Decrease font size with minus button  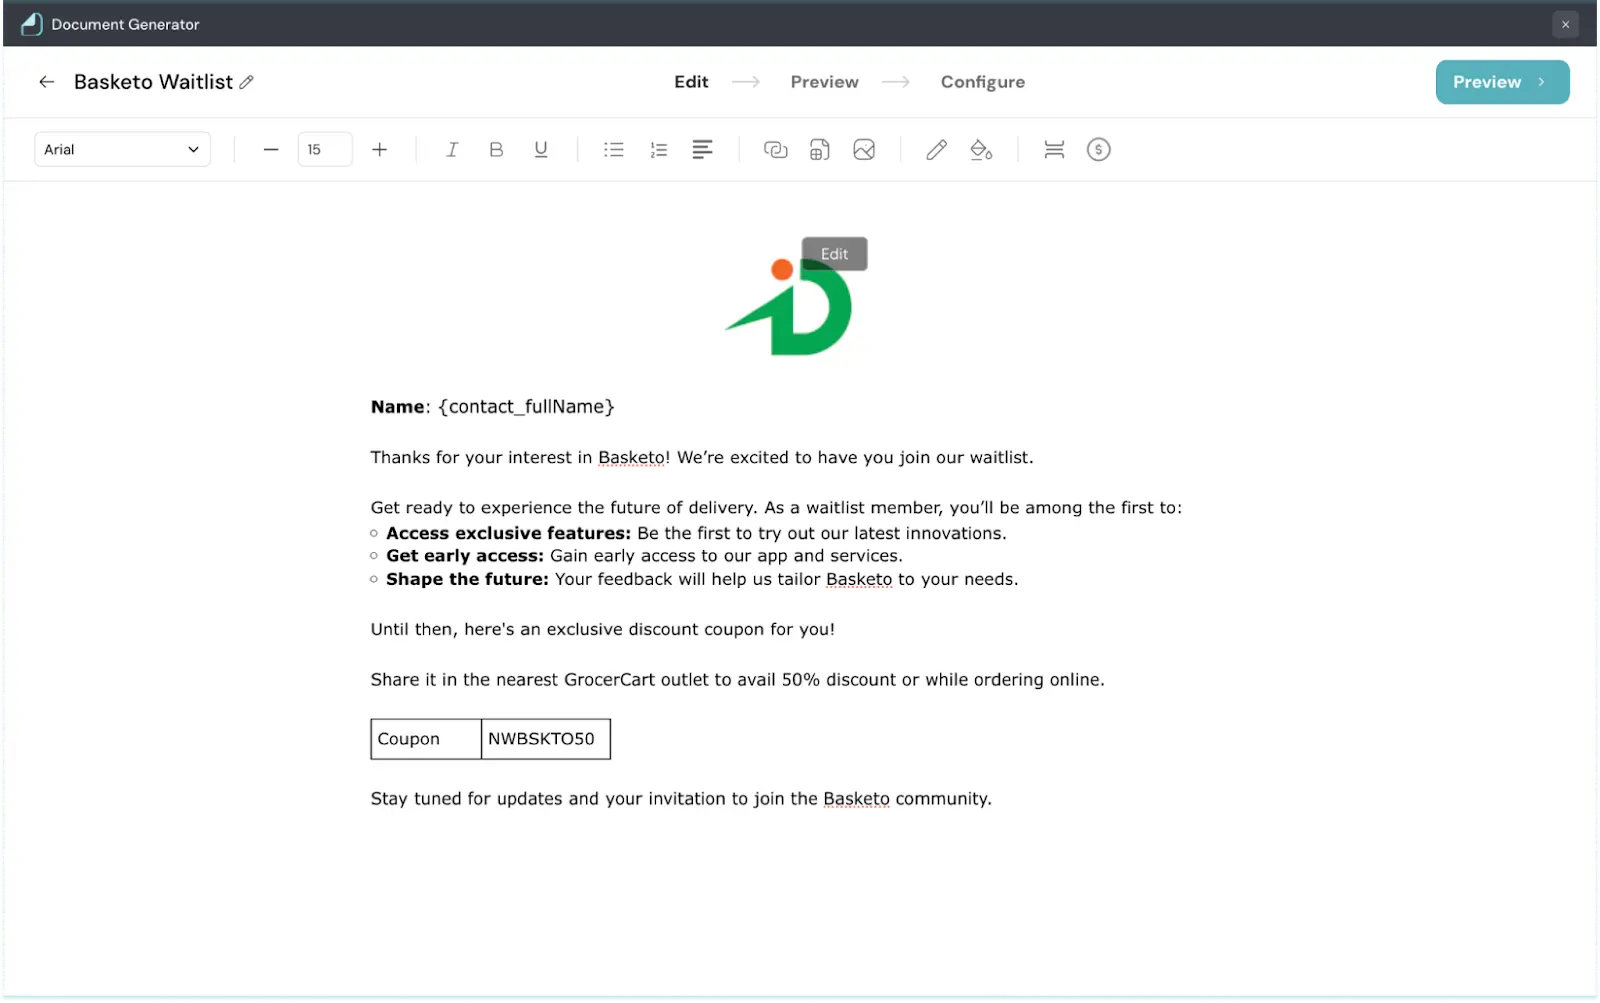[x=271, y=150]
